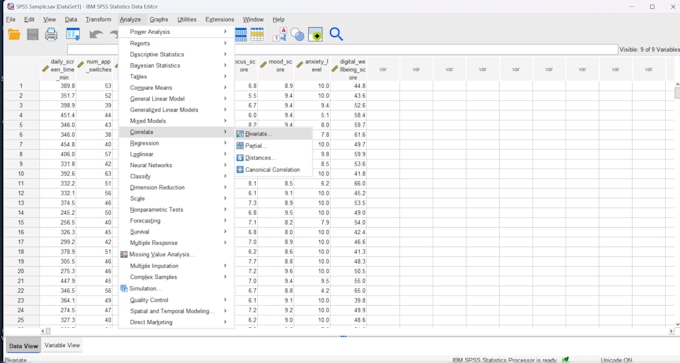Expand the Regression submenu
Screen dimensions: 680x363
tap(176, 143)
